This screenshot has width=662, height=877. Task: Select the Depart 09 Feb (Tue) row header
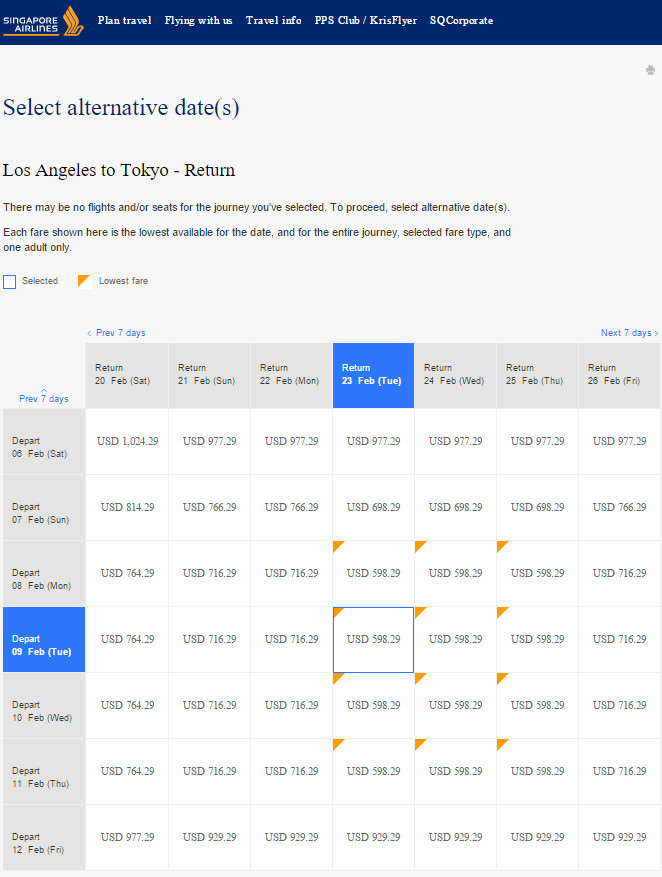click(44, 639)
